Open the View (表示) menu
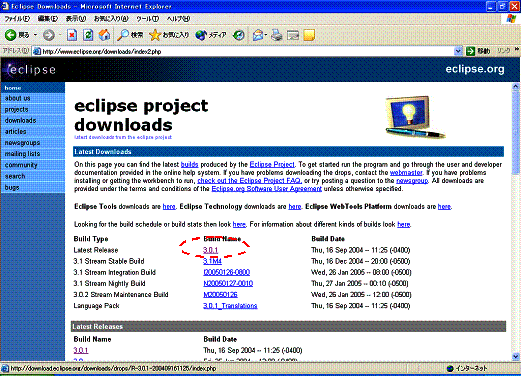This screenshot has width=523, height=377. coord(76,19)
